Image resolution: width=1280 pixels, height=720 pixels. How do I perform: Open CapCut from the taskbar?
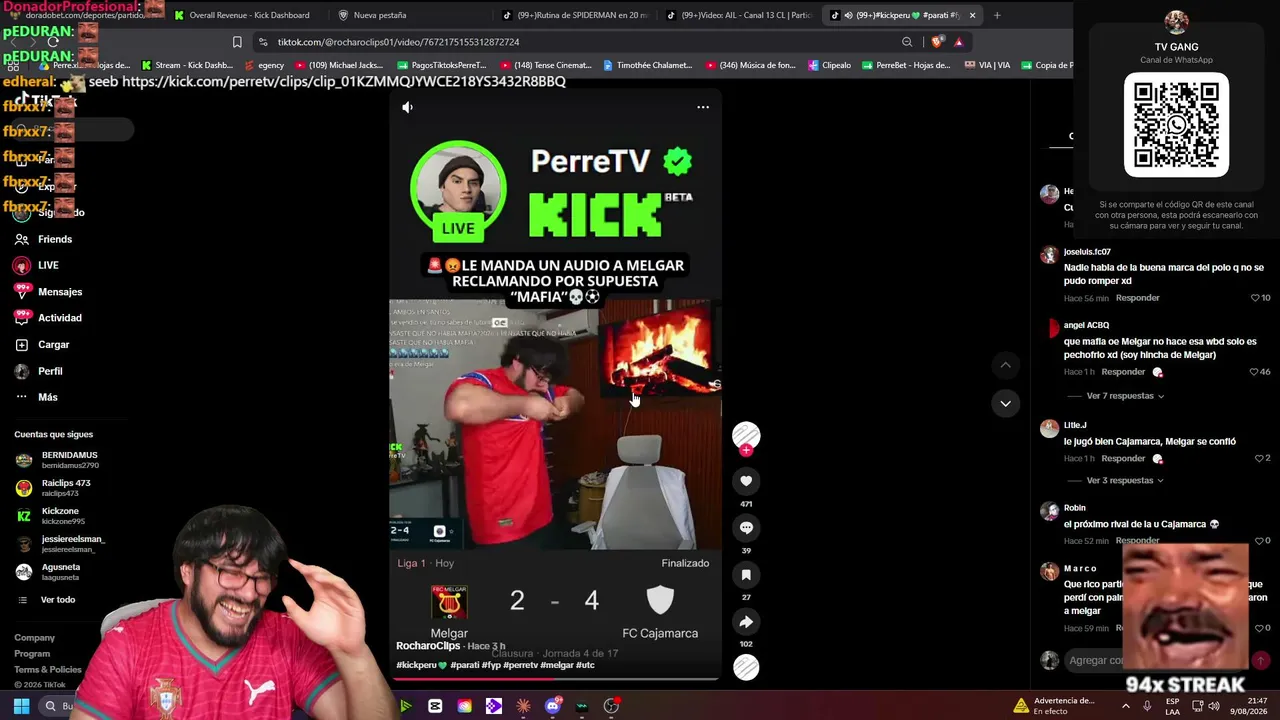[x=435, y=706]
